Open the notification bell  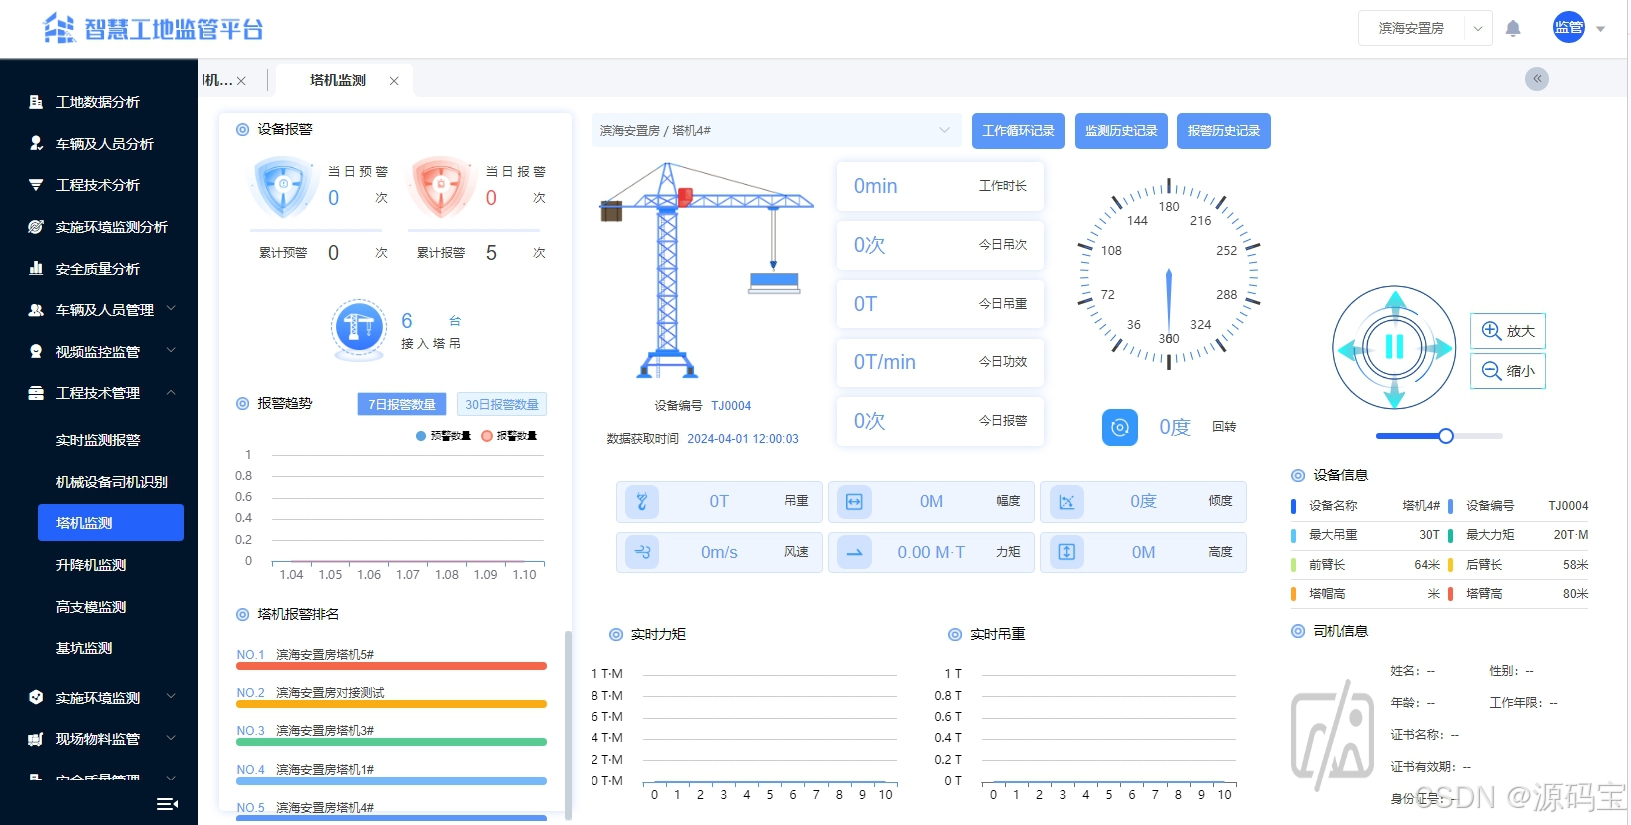click(1512, 28)
